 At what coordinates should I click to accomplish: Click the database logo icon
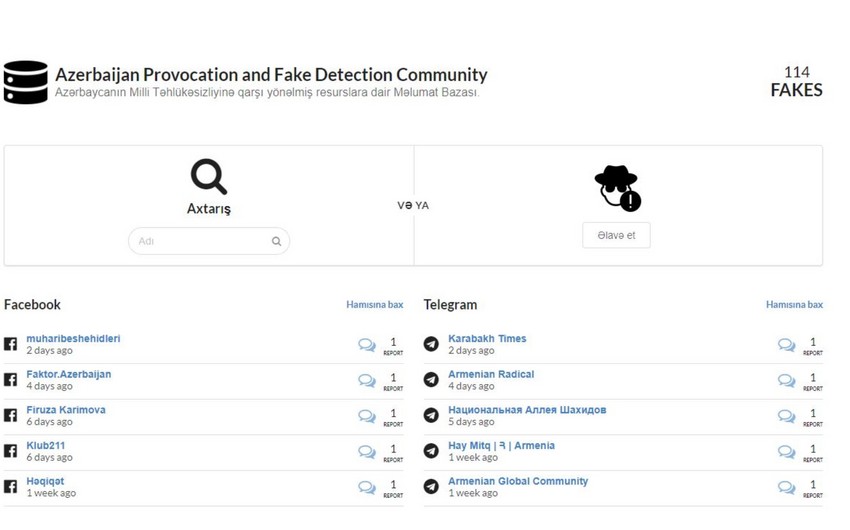[26, 82]
